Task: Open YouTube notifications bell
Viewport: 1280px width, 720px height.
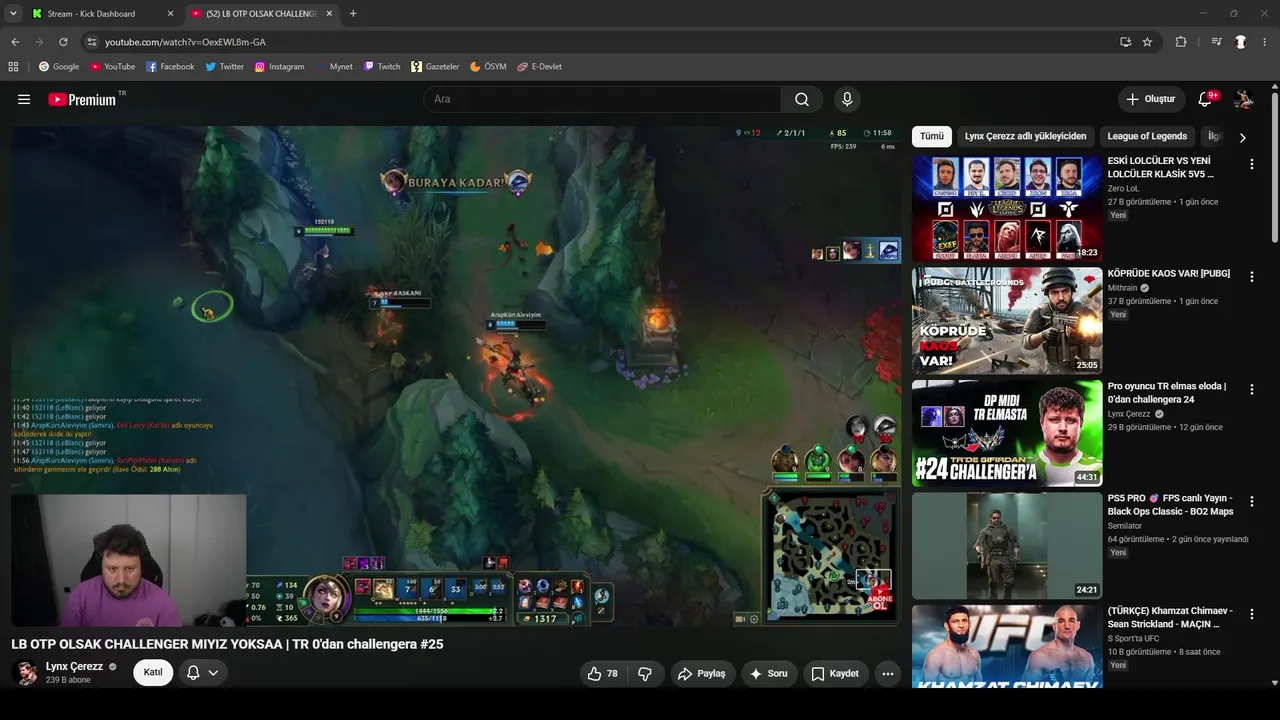Action: (1206, 99)
